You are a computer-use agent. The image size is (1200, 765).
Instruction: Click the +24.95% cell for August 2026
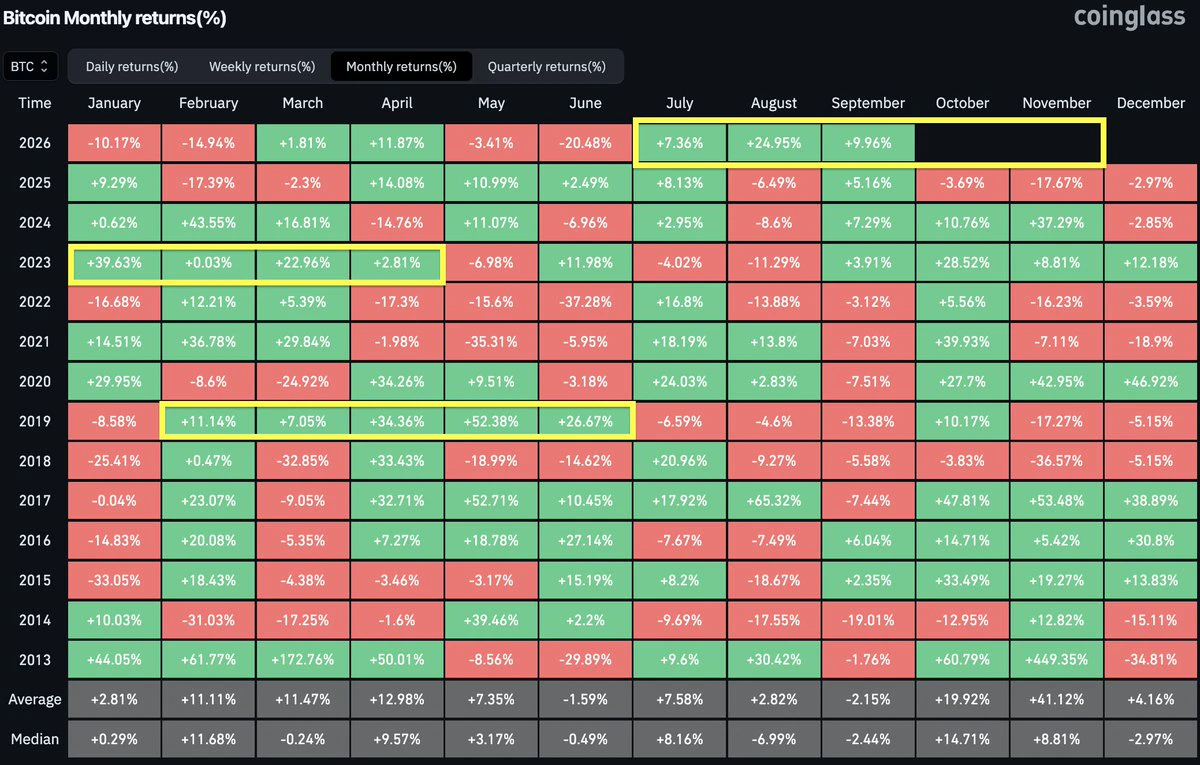pyautogui.click(x=774, y=142)
